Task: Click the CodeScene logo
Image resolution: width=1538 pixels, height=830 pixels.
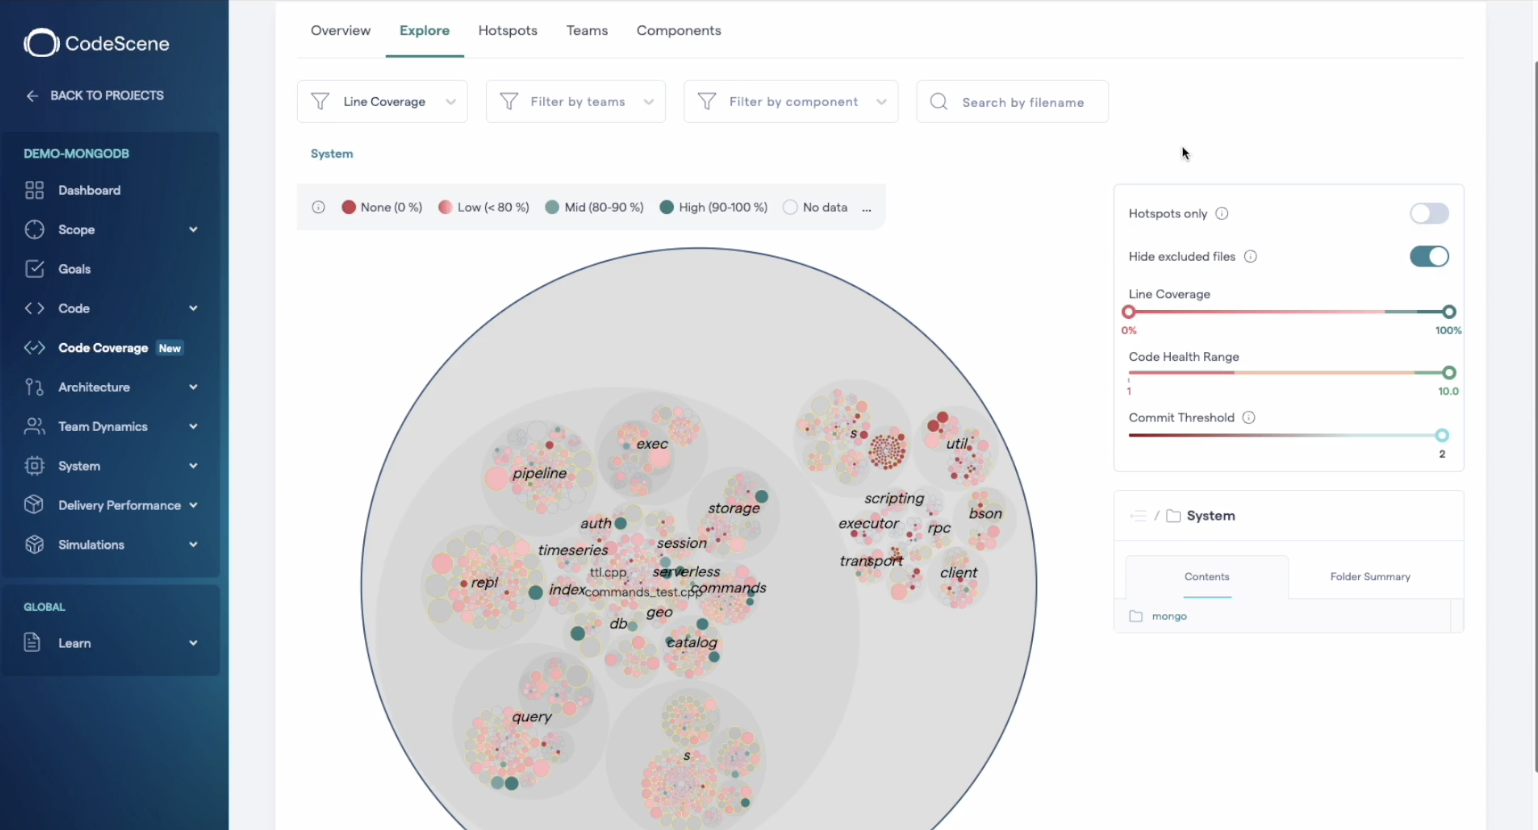Action: 96,43
